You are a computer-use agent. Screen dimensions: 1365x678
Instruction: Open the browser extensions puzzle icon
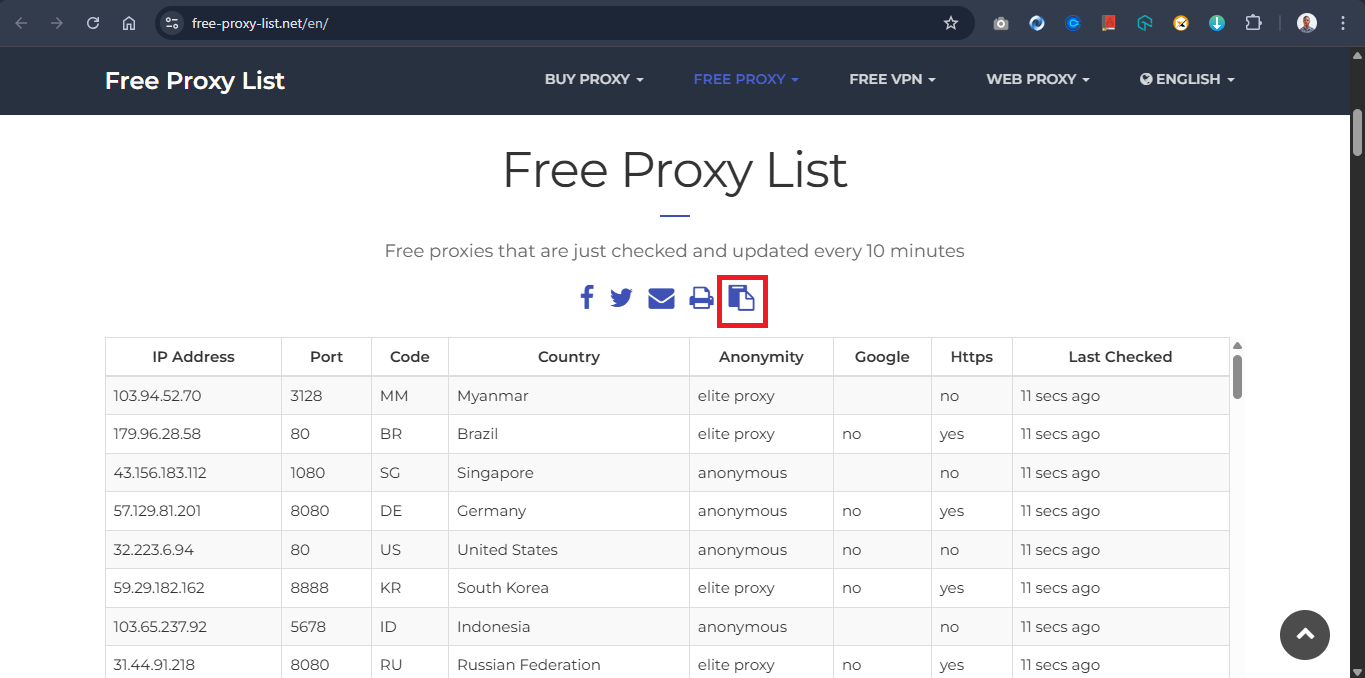(x=1253, y=22)
